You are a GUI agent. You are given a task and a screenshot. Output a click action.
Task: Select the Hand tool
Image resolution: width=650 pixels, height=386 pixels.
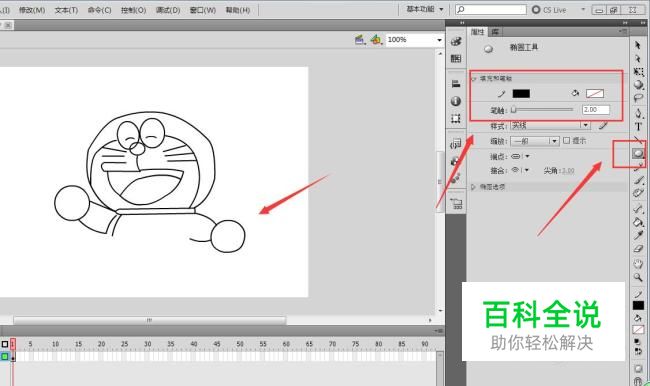point(638,264)
